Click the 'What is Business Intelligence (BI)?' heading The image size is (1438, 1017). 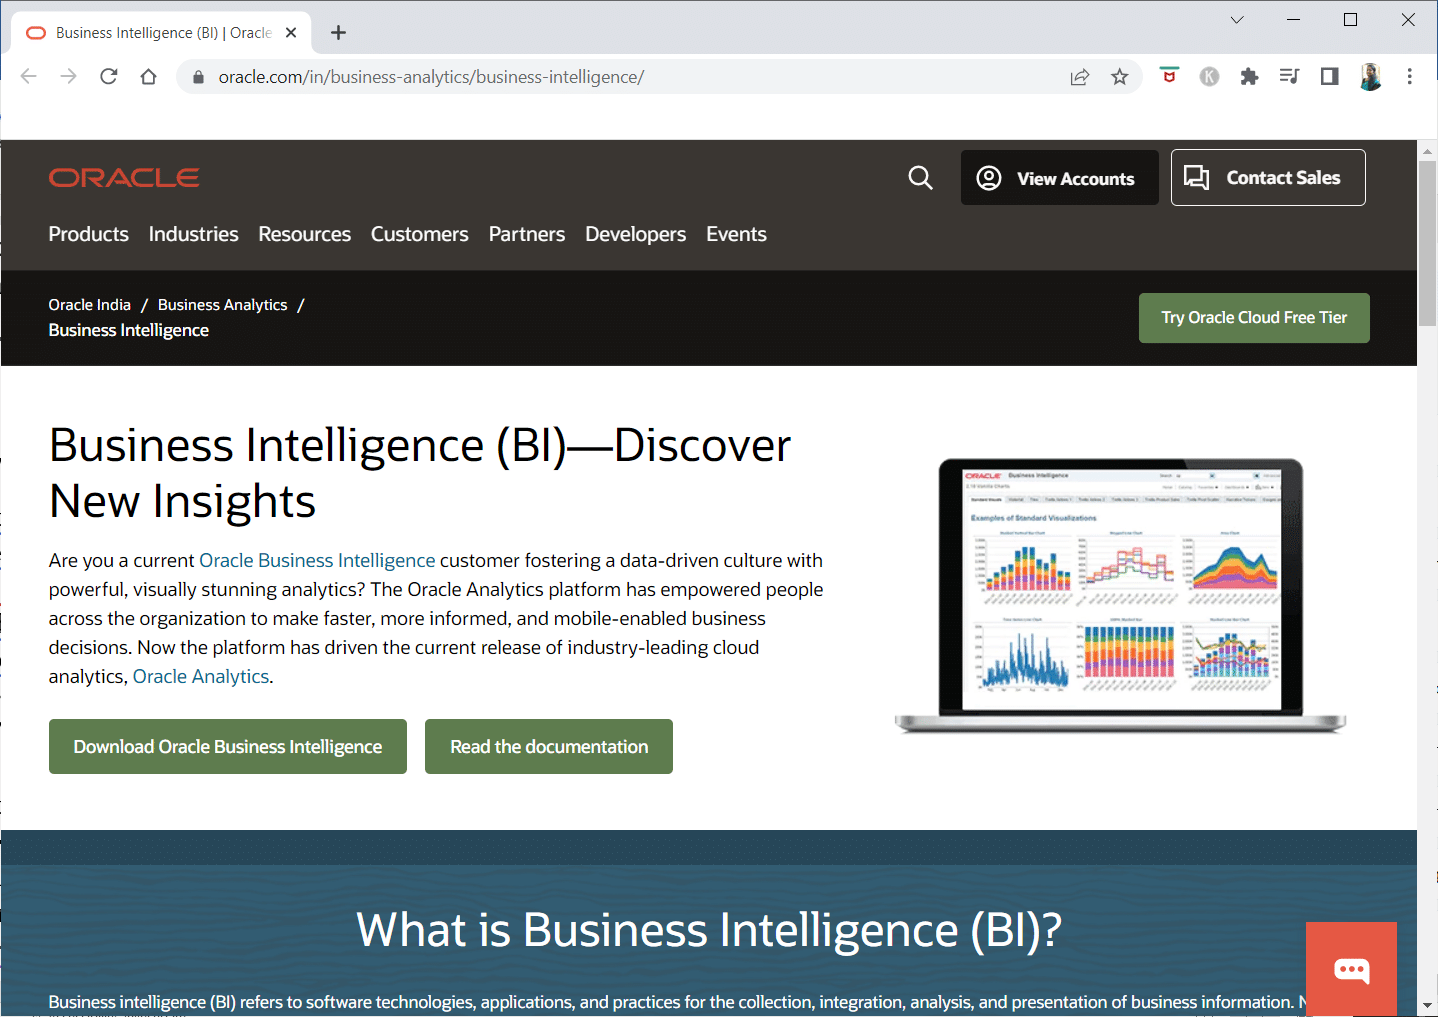(x=709, y=931)
